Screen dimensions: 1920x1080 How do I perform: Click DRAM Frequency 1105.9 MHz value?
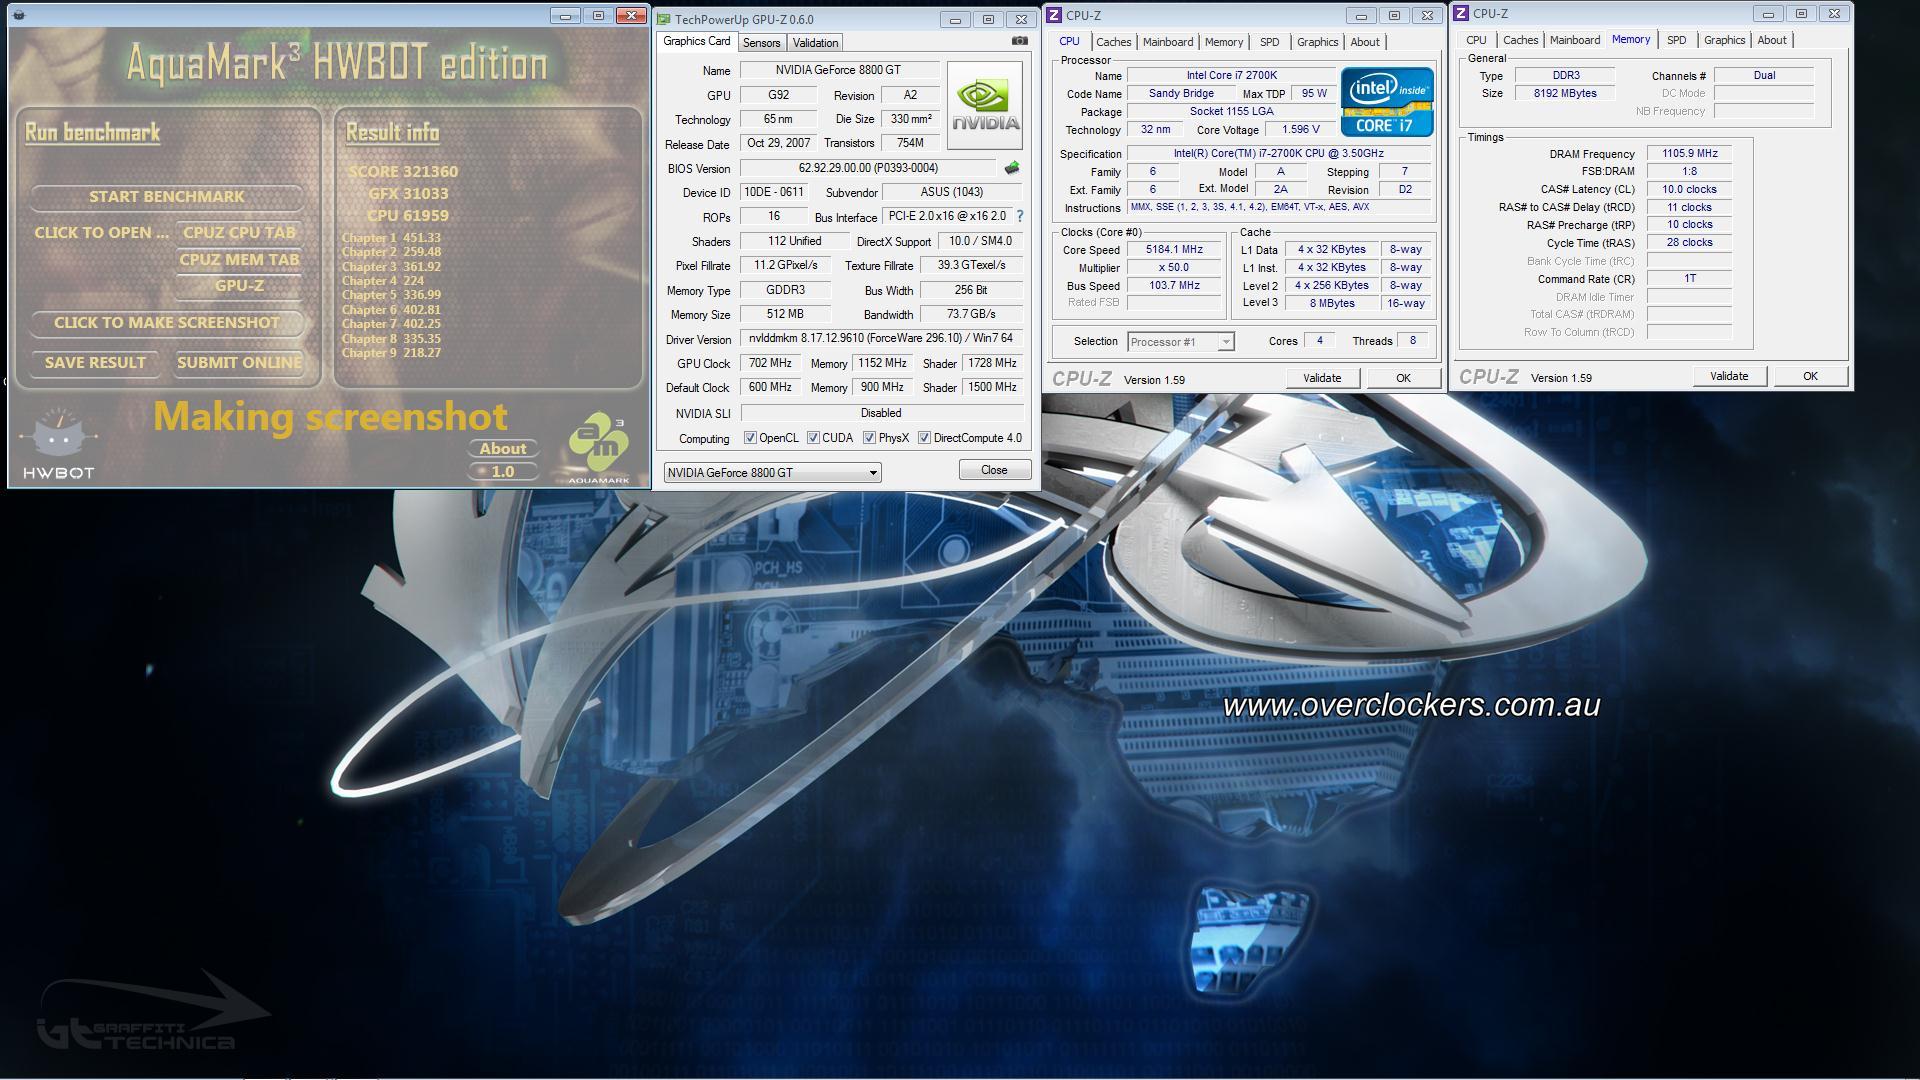1689,154
